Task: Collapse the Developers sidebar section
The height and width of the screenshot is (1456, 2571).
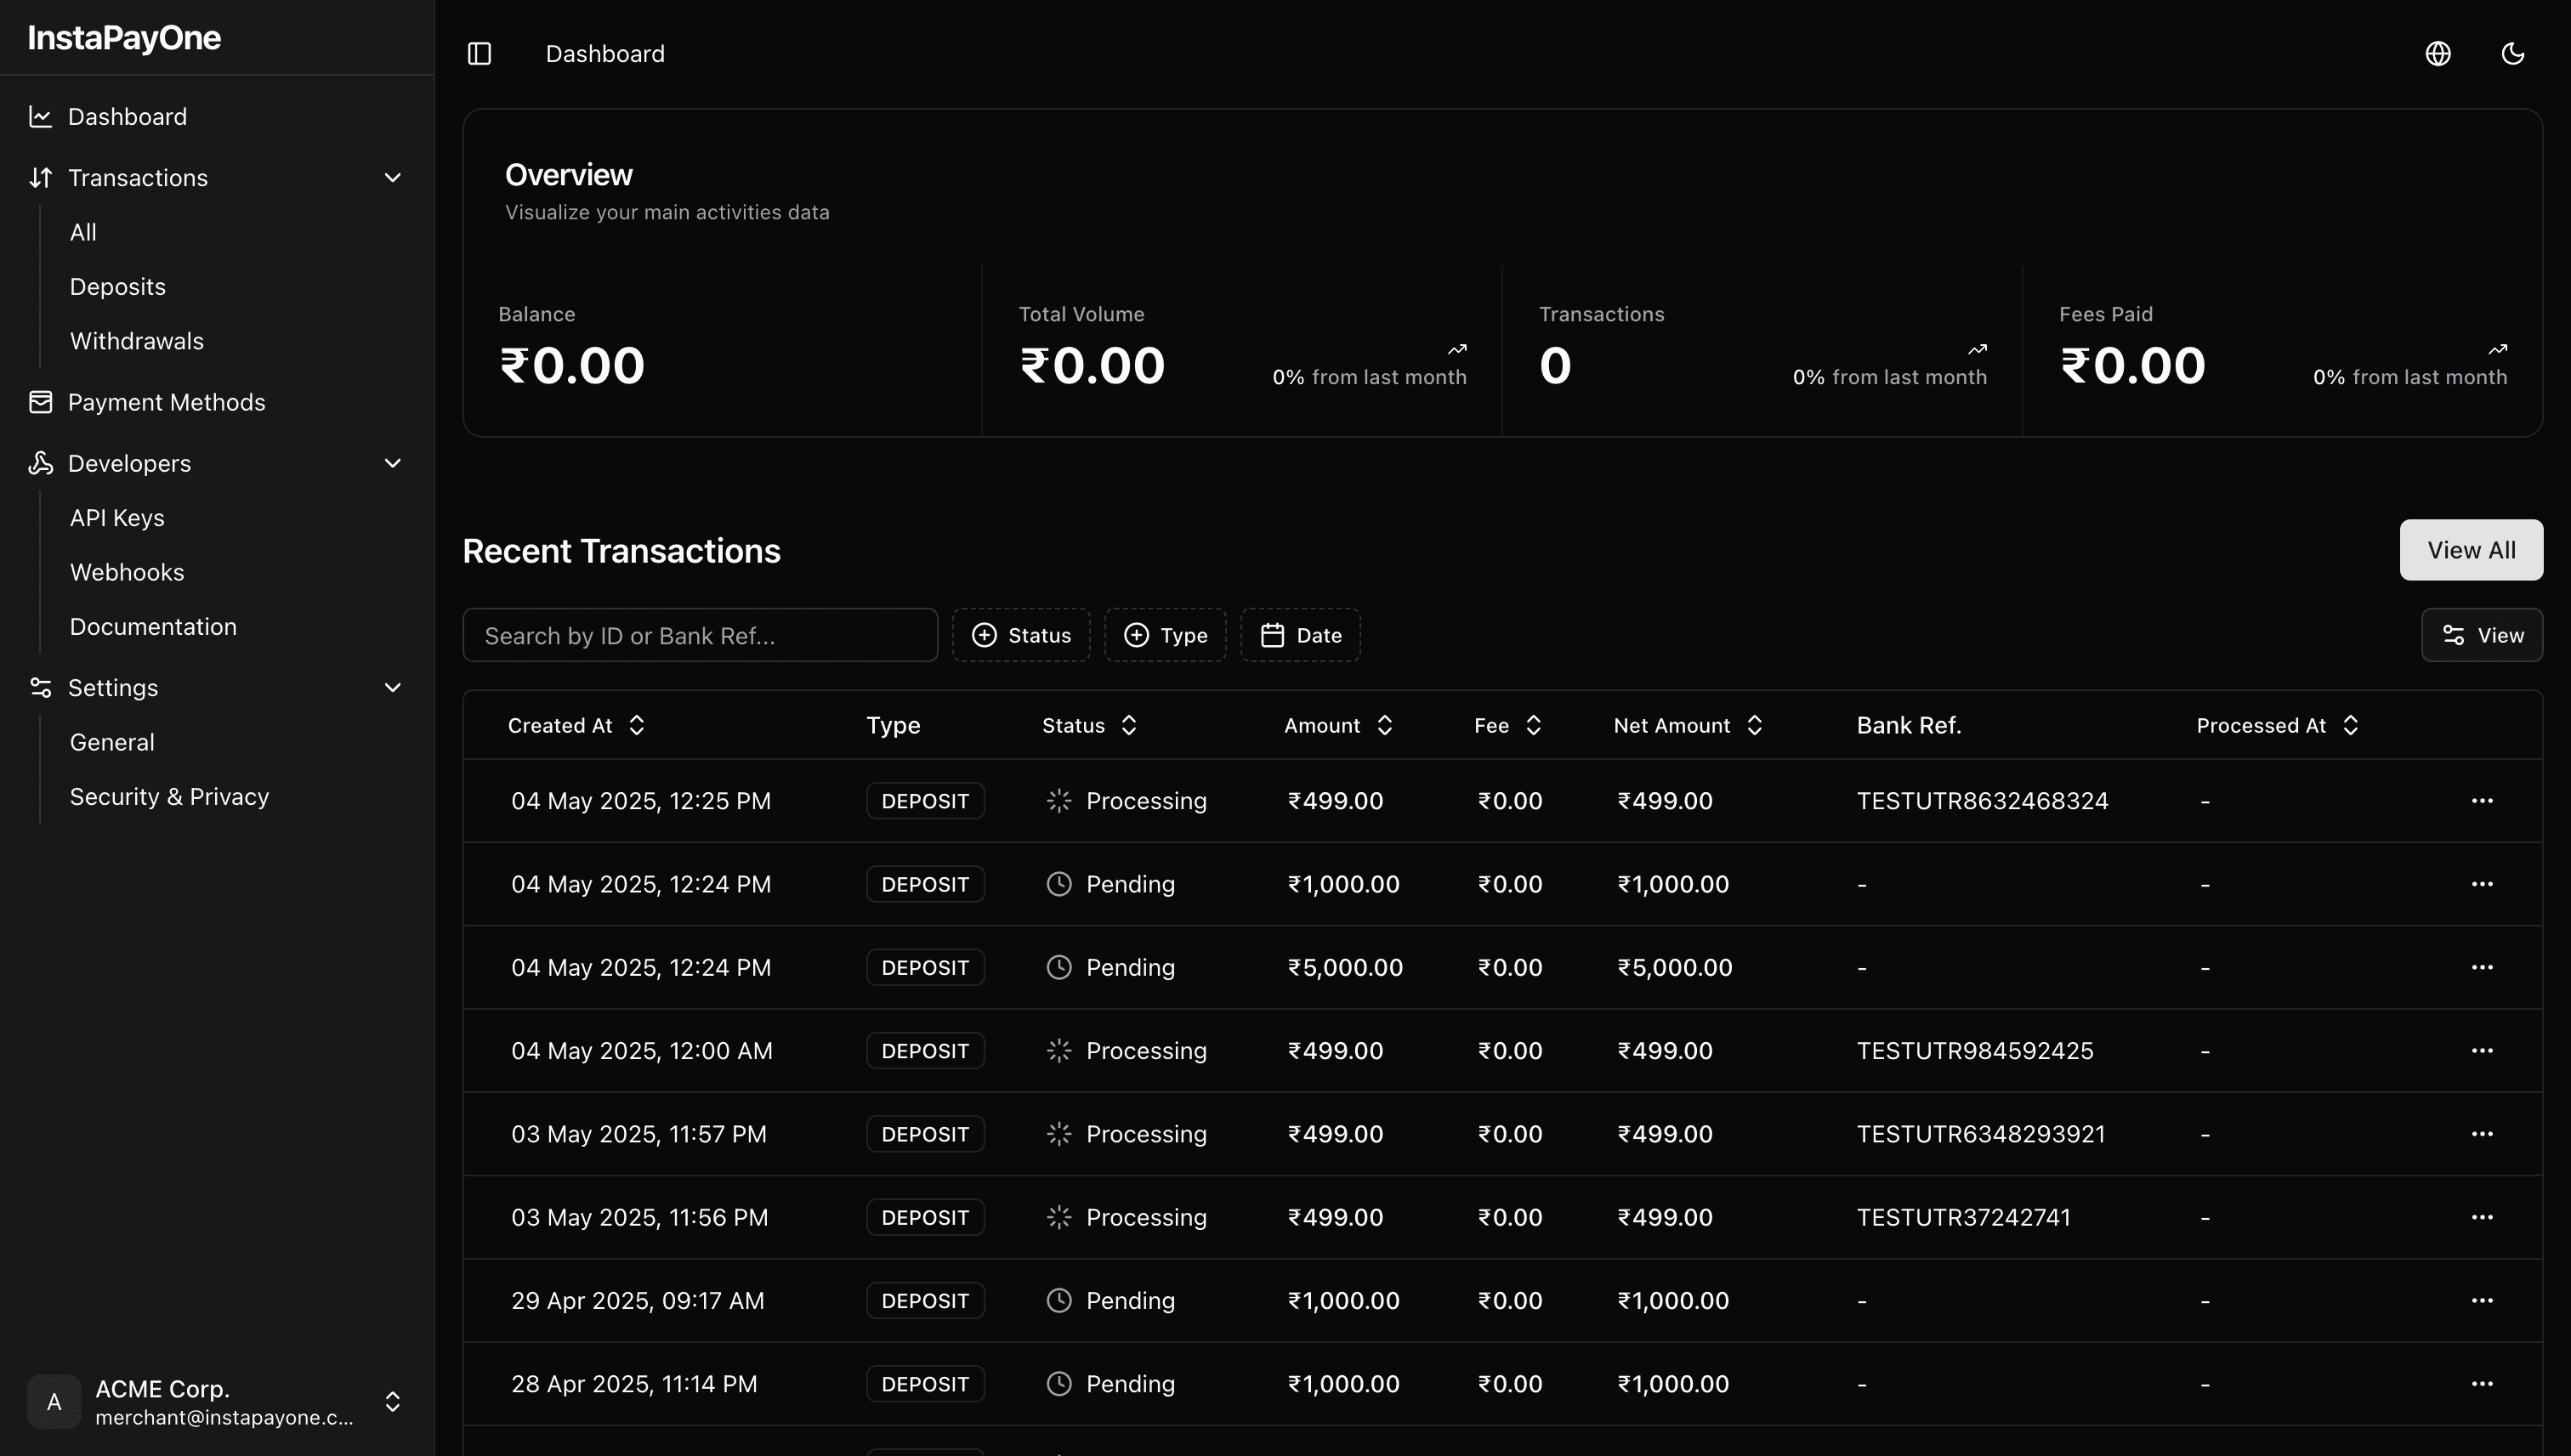Action: pyautogui.click(x=392, y=463)
